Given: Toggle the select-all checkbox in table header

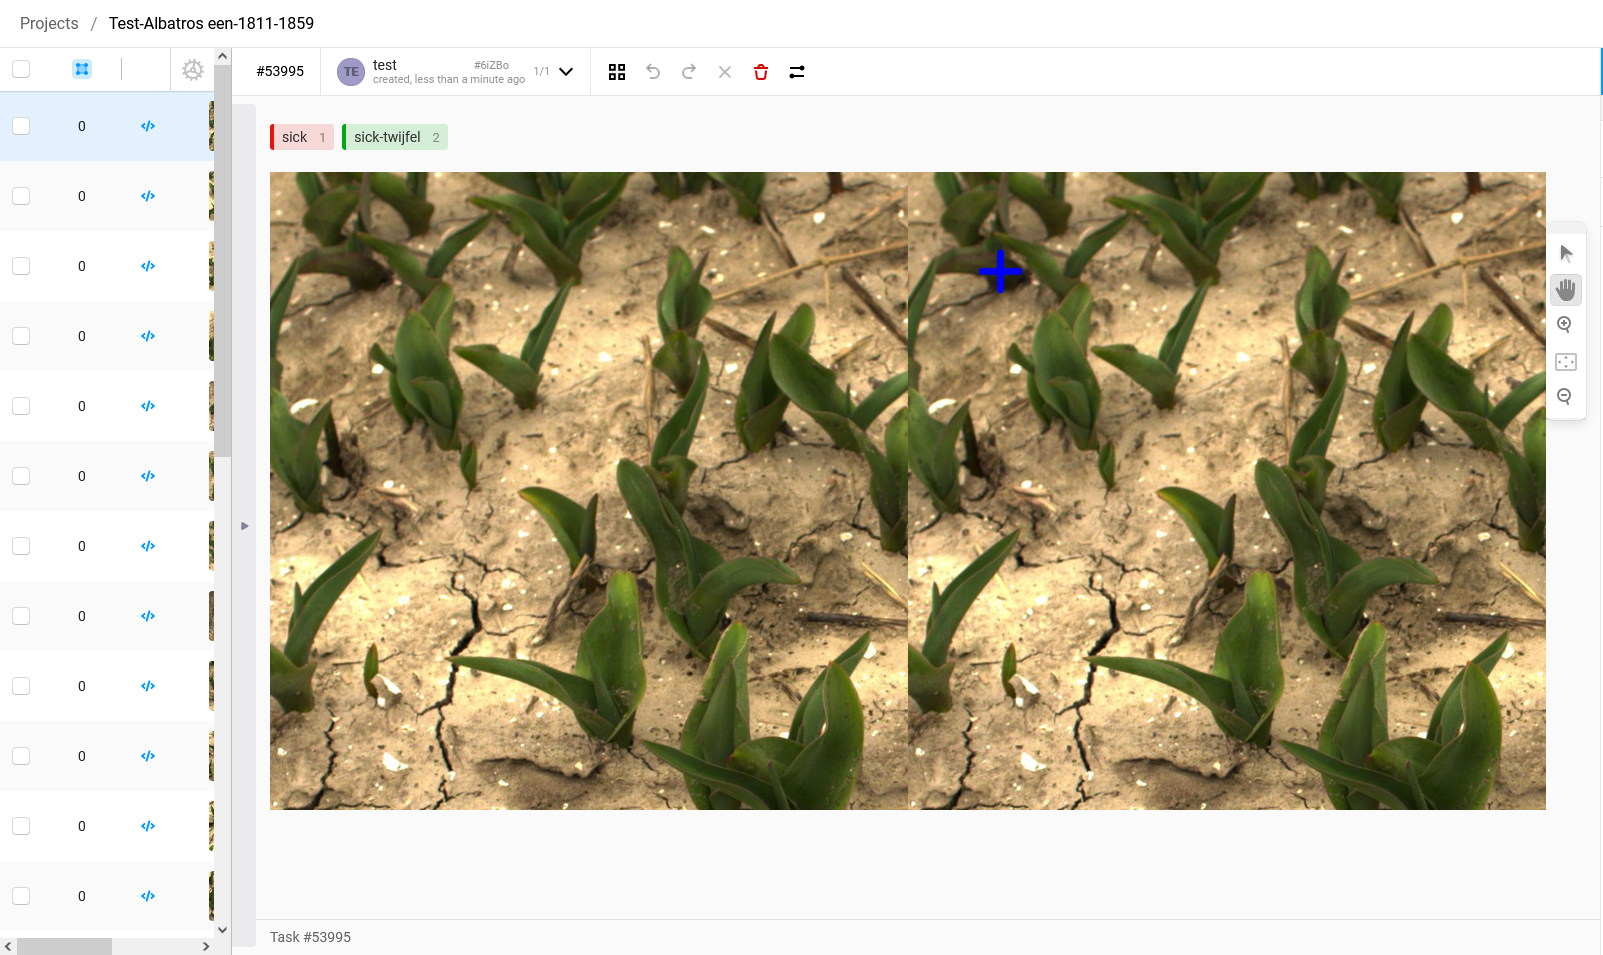Looking at the screenshot, I should pyautogui.click(x=21, y=69).
